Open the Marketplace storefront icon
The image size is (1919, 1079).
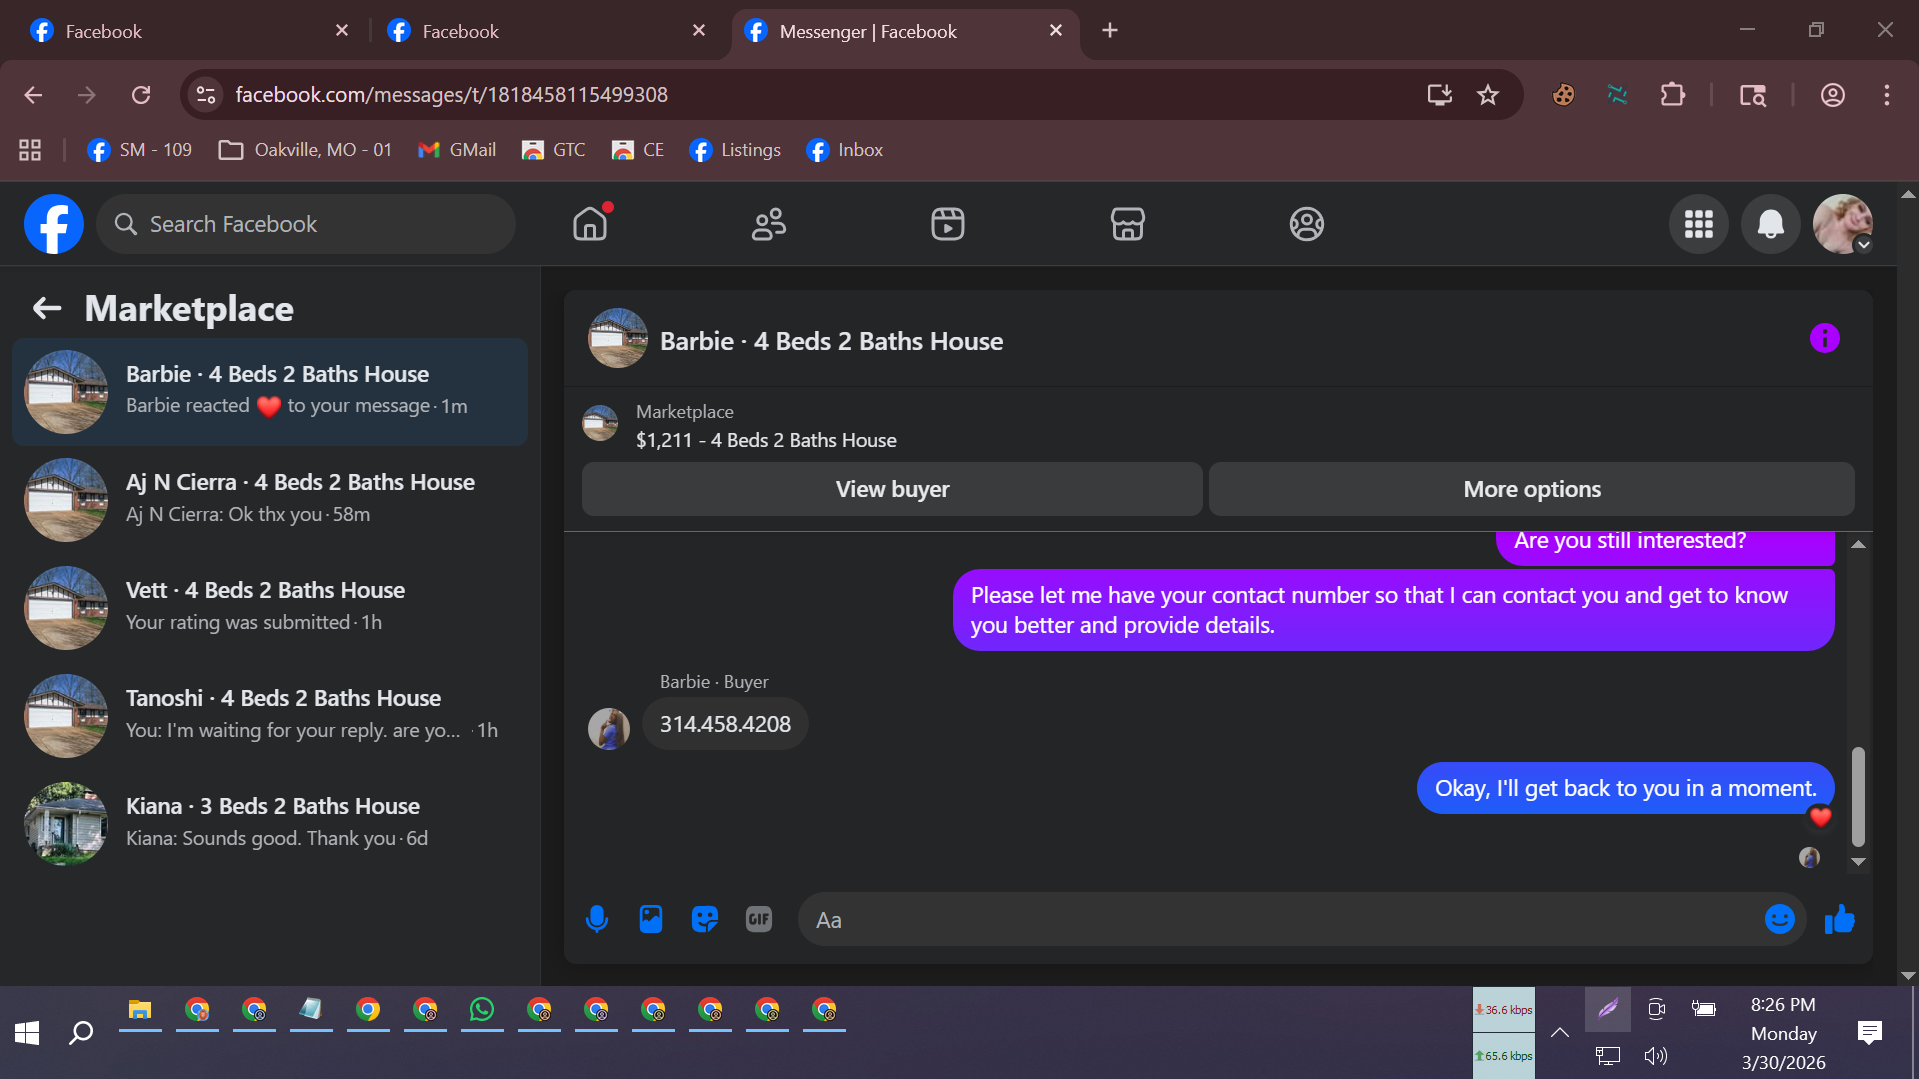pyautogui.click(x=1127, y=224)
